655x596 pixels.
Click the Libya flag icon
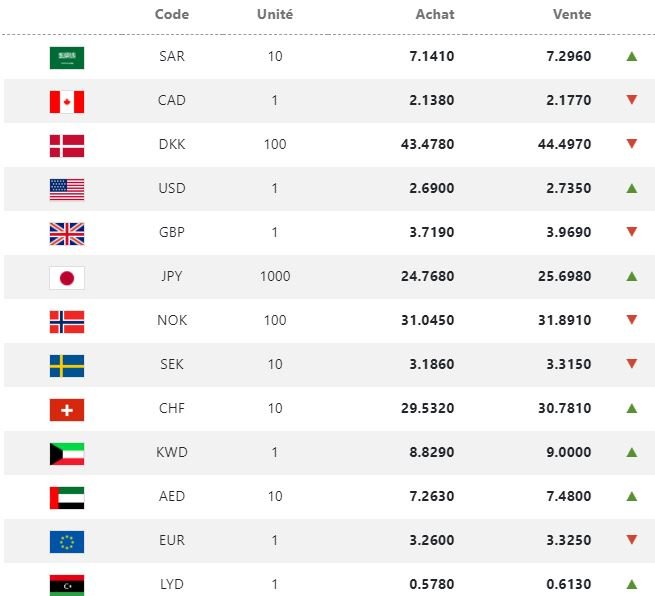[x=67, y=585]
